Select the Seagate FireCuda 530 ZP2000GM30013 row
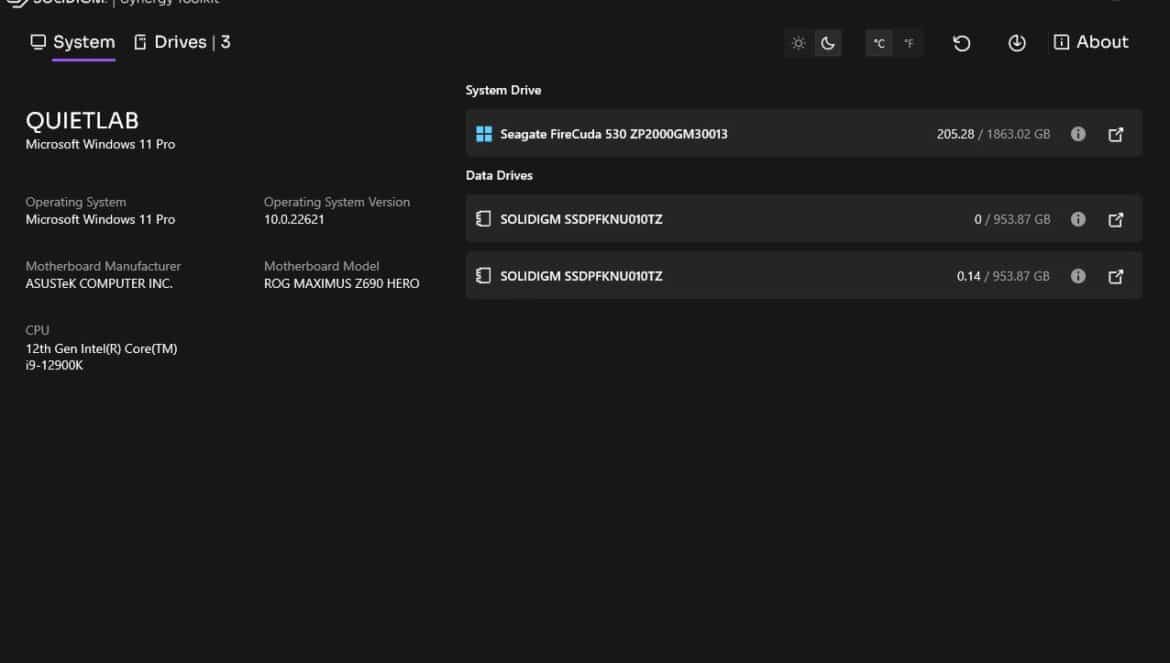 coord(804,133)
